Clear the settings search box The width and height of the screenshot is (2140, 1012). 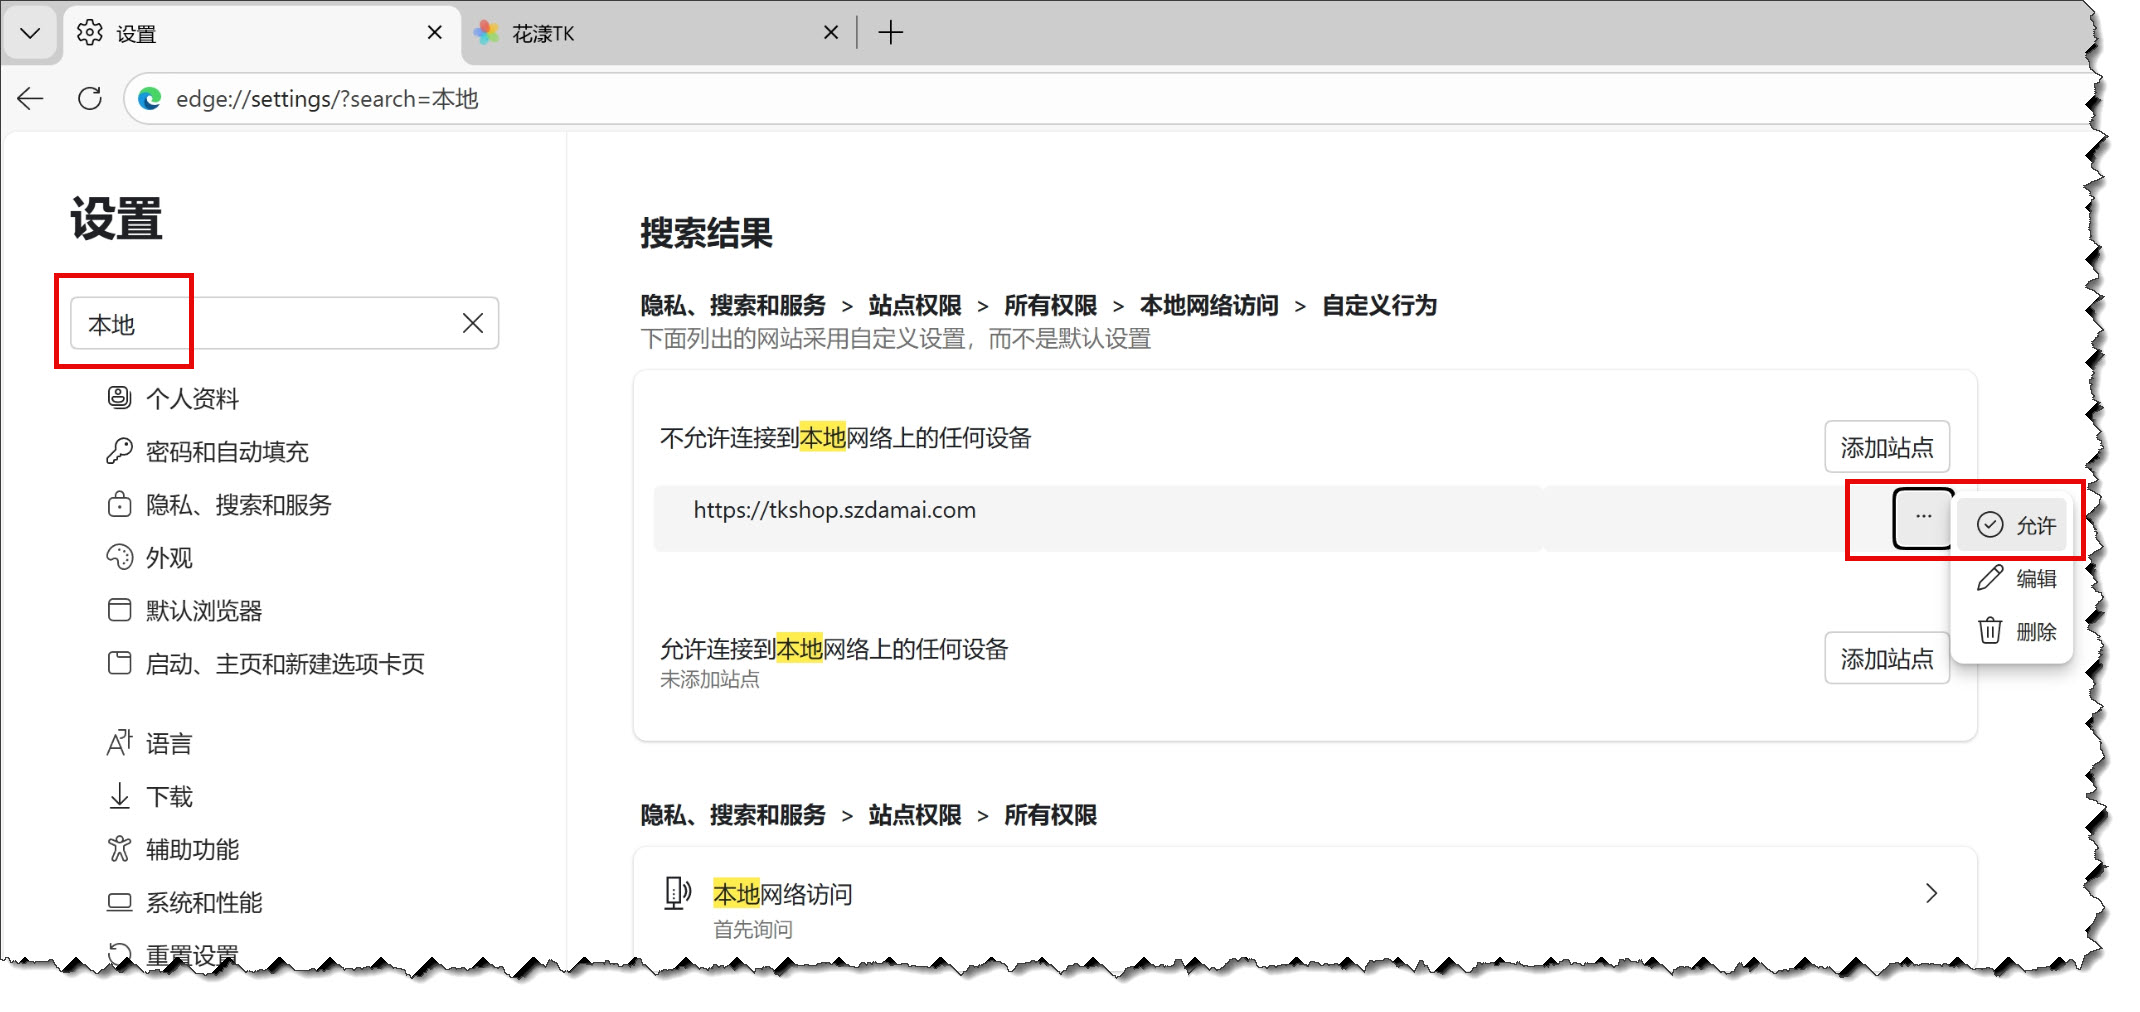[473, 323]
